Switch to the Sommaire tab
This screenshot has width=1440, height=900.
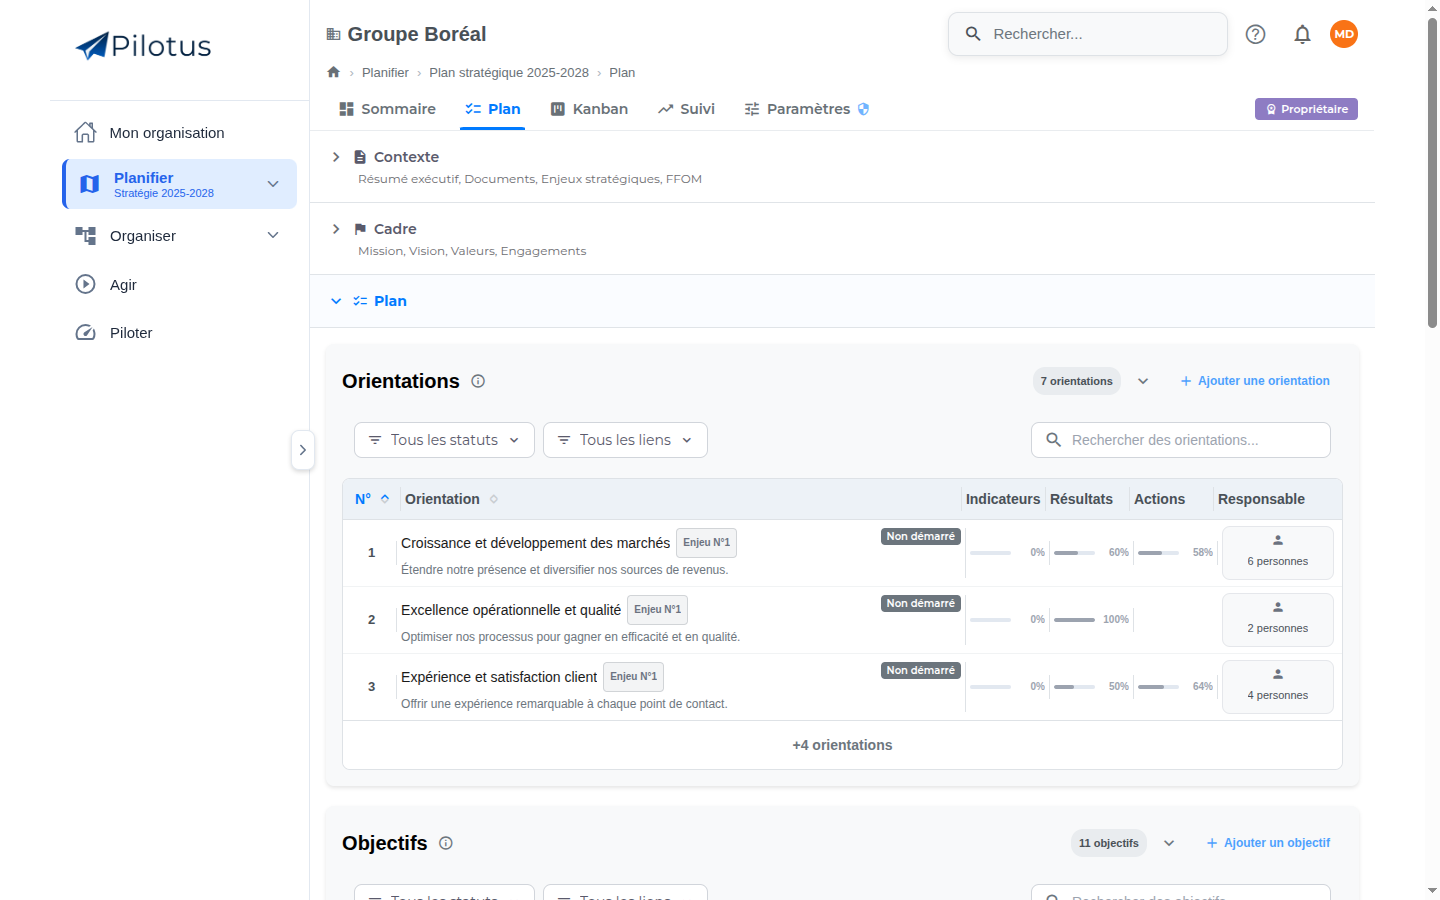pyautogui.click(x=387, y=109)
